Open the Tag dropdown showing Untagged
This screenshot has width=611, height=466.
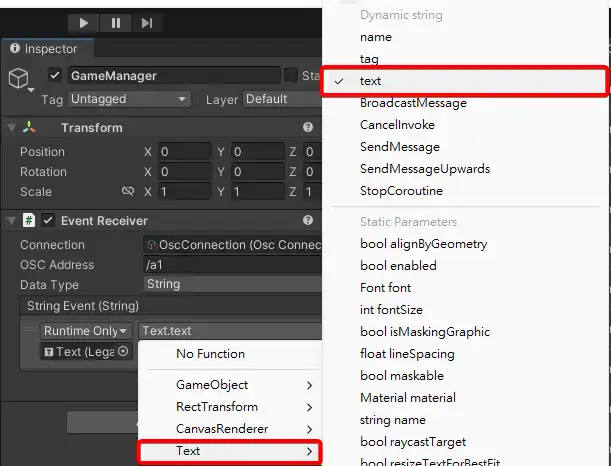128,99
